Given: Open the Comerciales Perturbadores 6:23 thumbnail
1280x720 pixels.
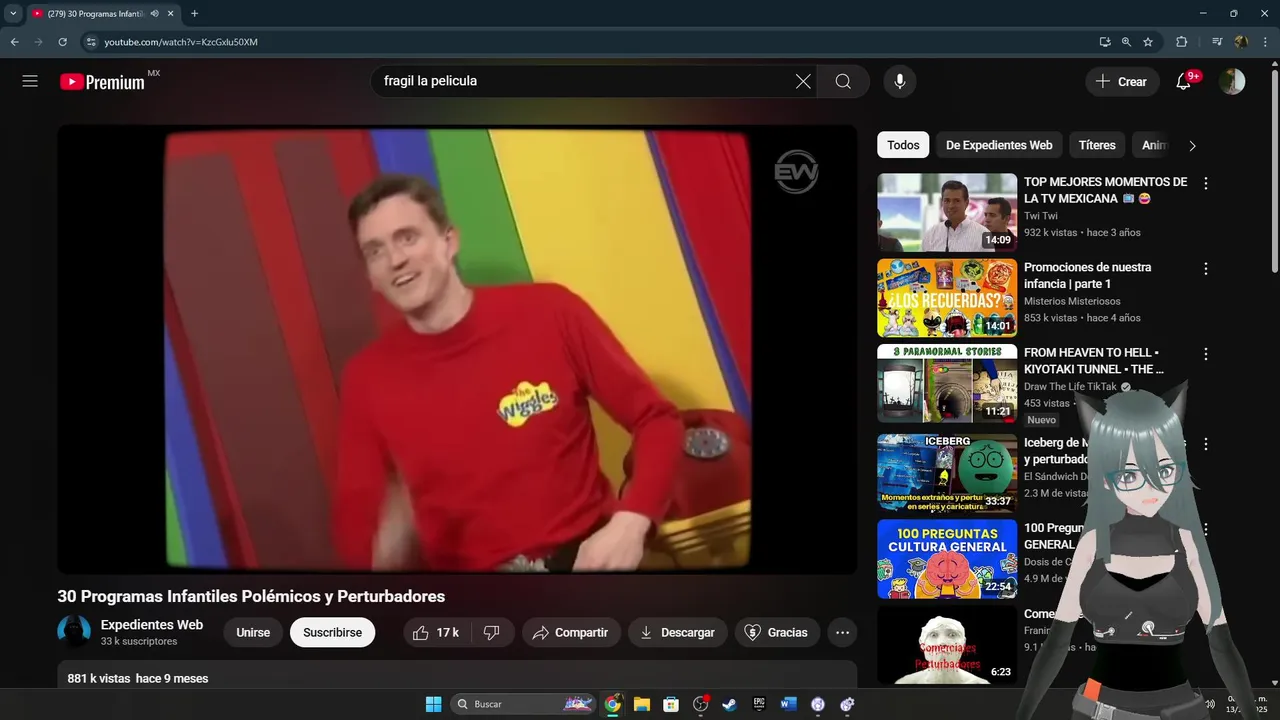Looking at the screenshot, I should pos(947,645).
